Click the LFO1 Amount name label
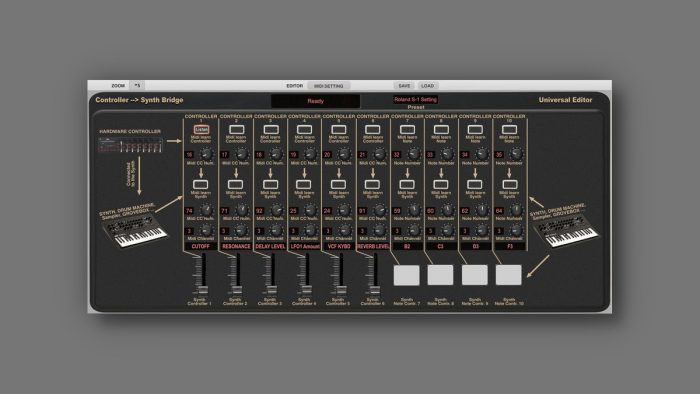The width and height of the screenshot is (700, 394). click(304, 246)
